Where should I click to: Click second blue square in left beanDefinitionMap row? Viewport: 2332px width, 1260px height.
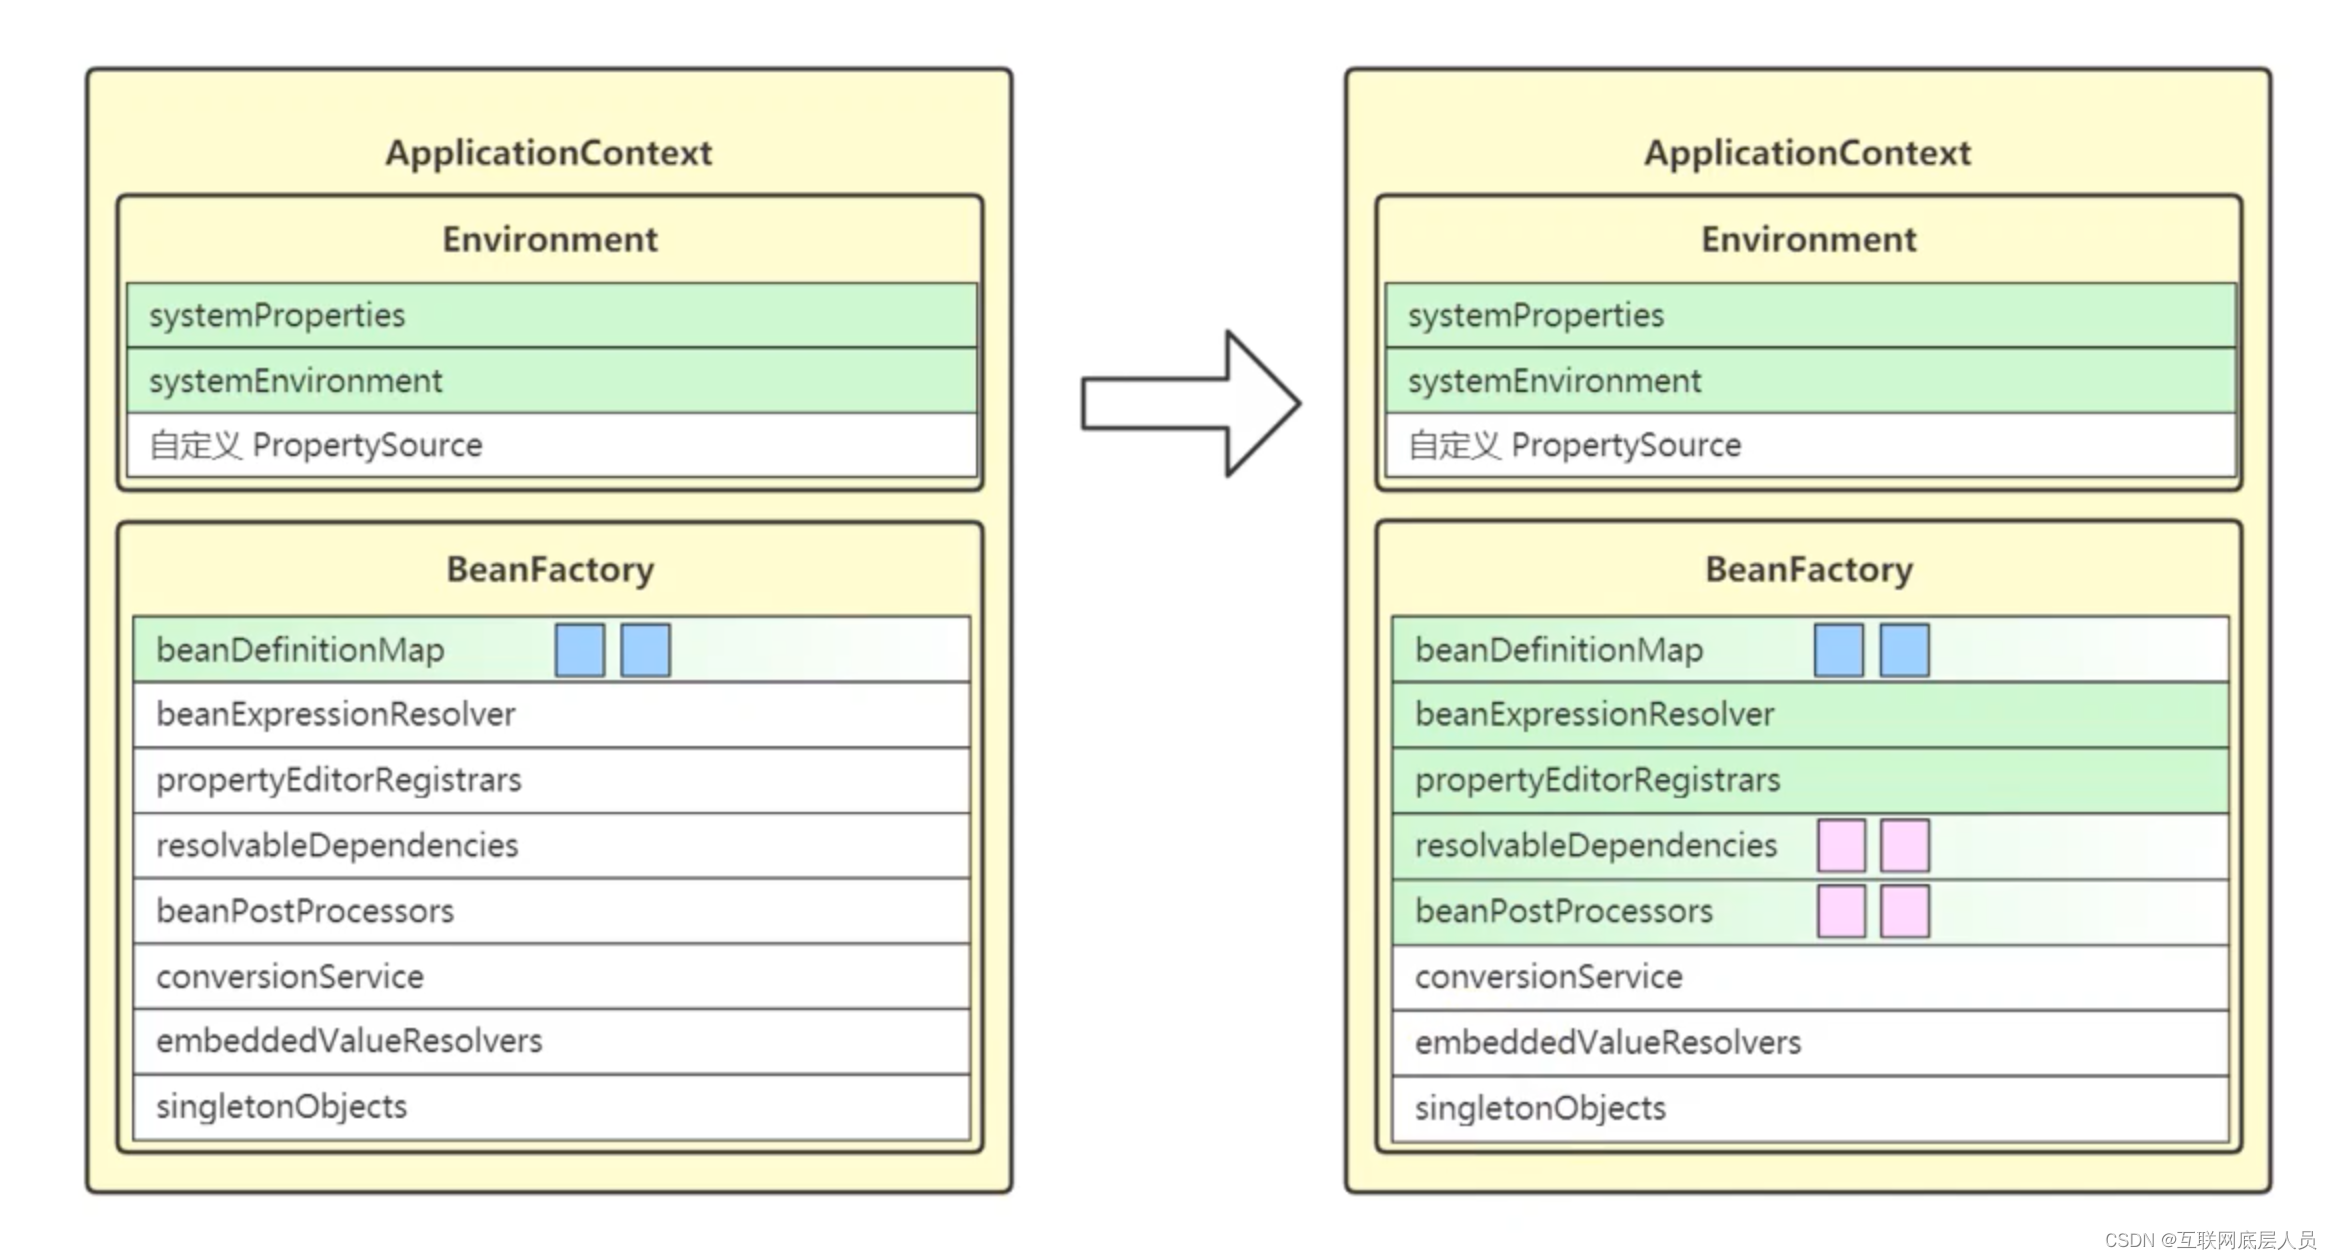click(x=645, y=650)
